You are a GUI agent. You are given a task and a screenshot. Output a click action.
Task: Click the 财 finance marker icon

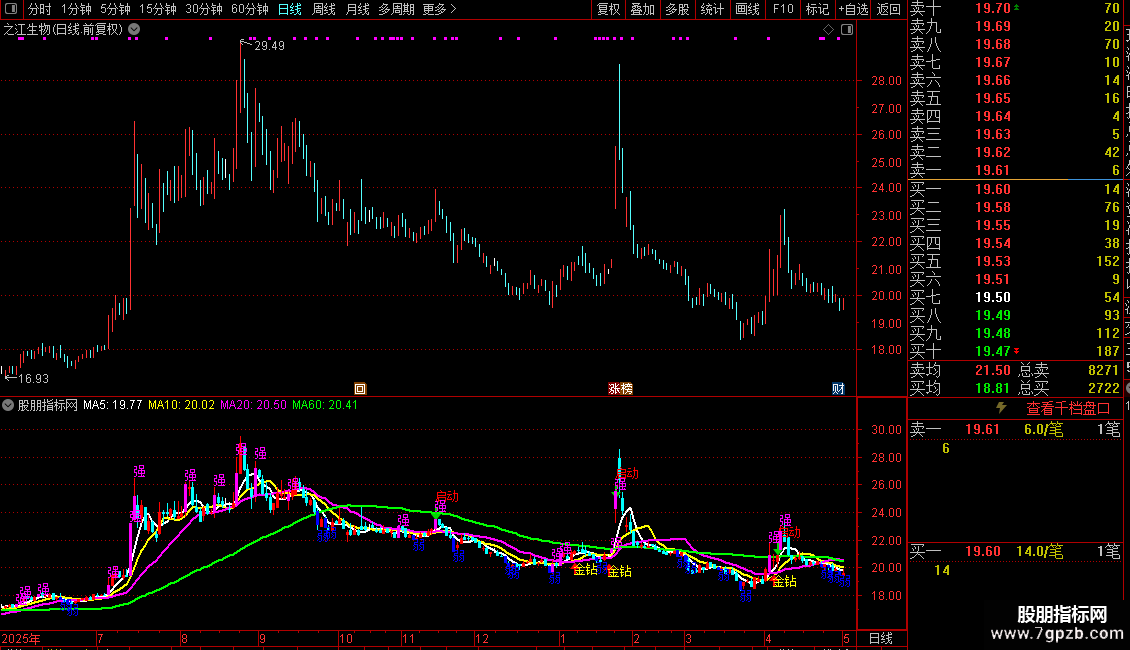838,388
